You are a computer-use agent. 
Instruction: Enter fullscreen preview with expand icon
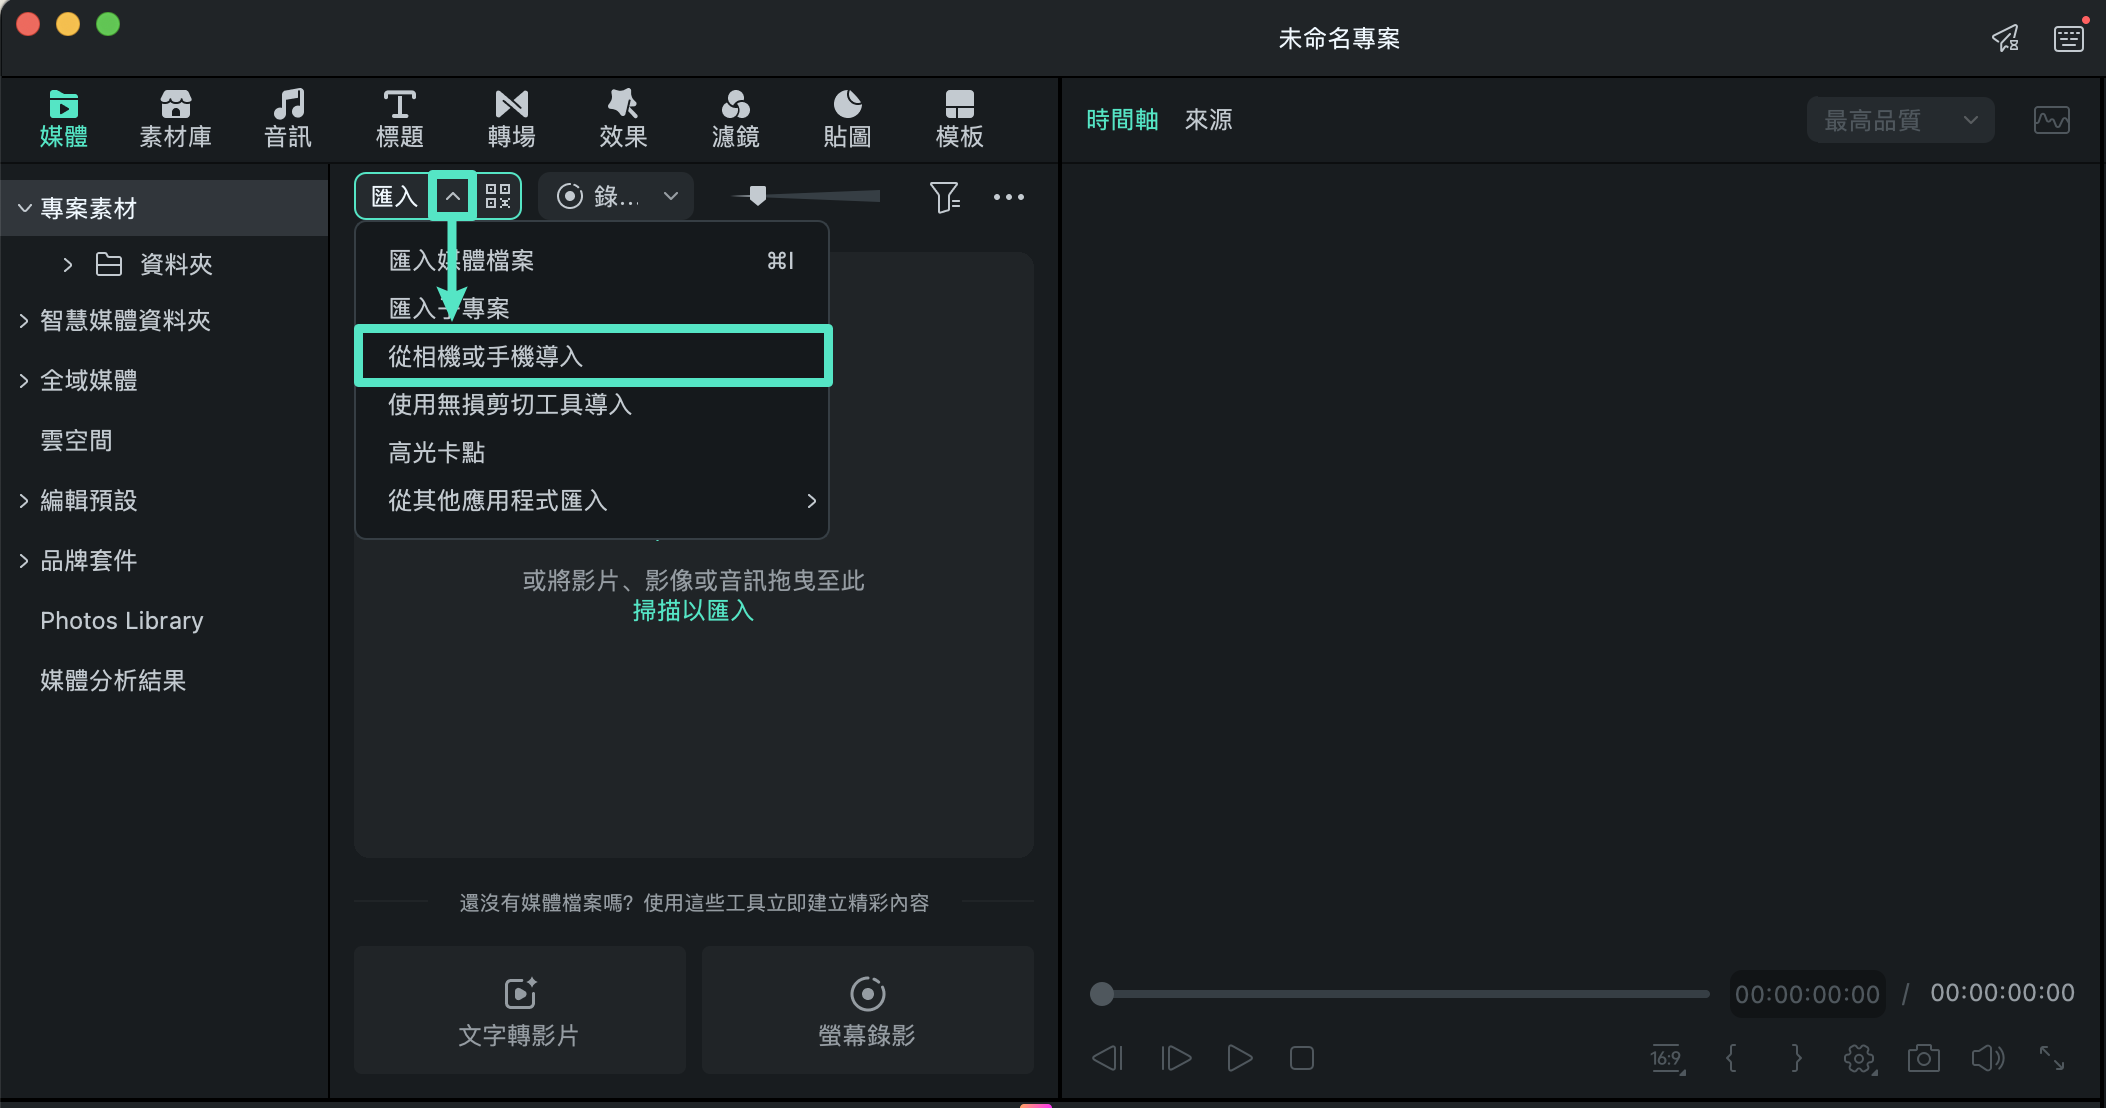coord(2052,1058)
